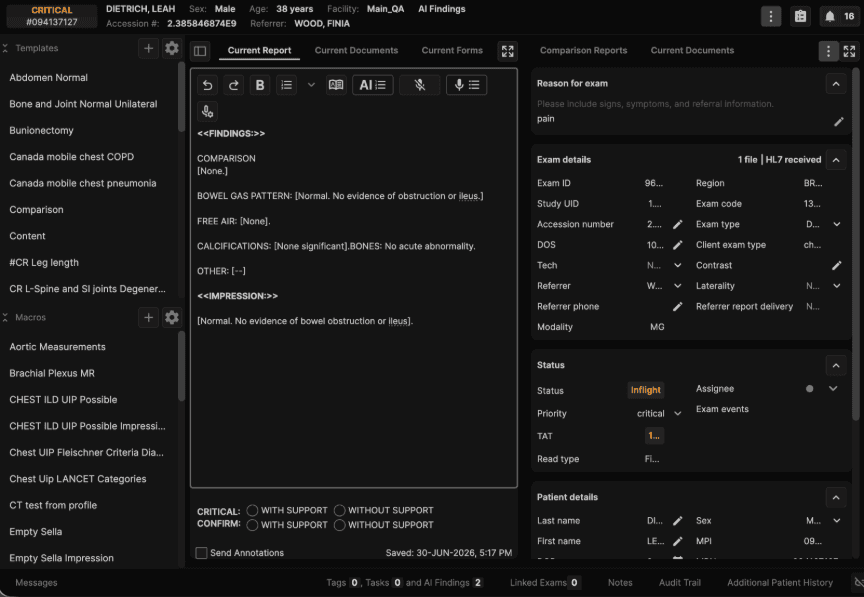Collapse the Macros section
This screenshot has width=864, height=597.
pos(5,318)
